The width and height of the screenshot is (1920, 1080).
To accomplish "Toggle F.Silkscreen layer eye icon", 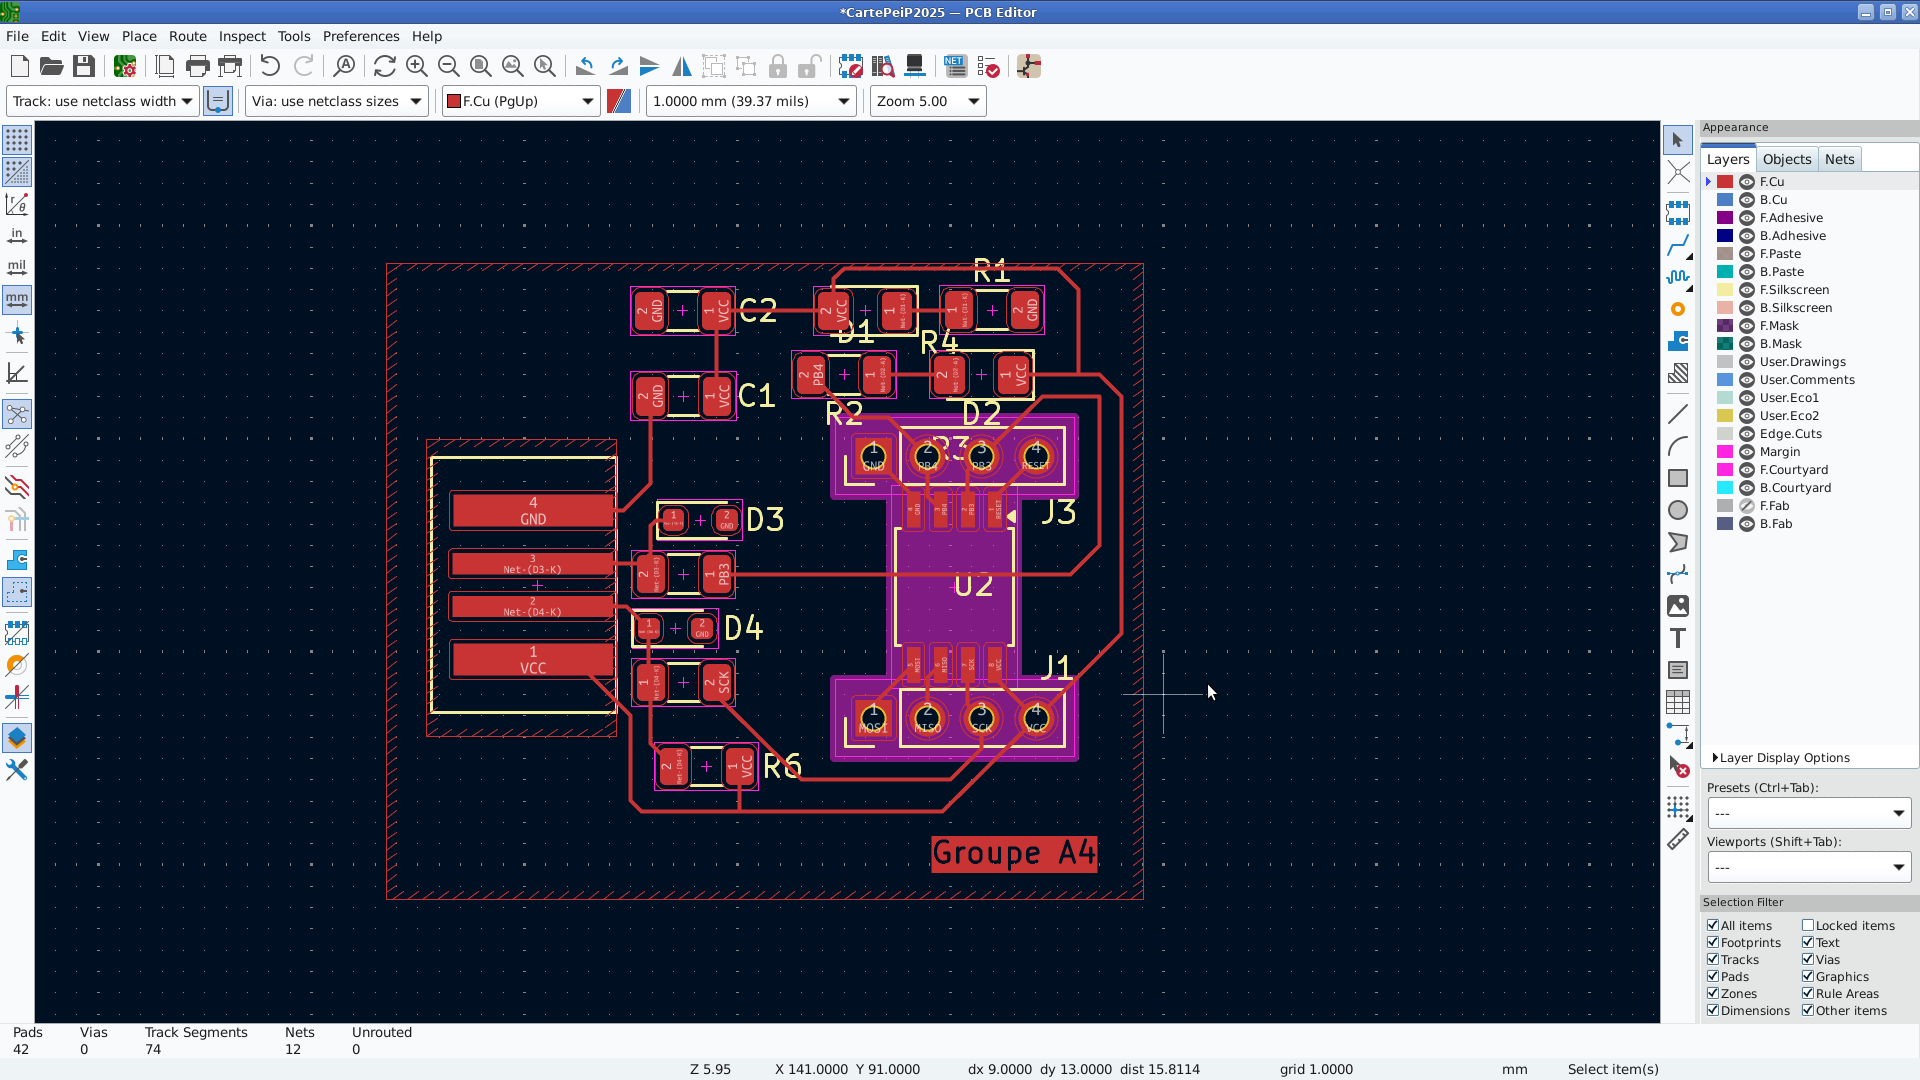I will point(1747,290).
